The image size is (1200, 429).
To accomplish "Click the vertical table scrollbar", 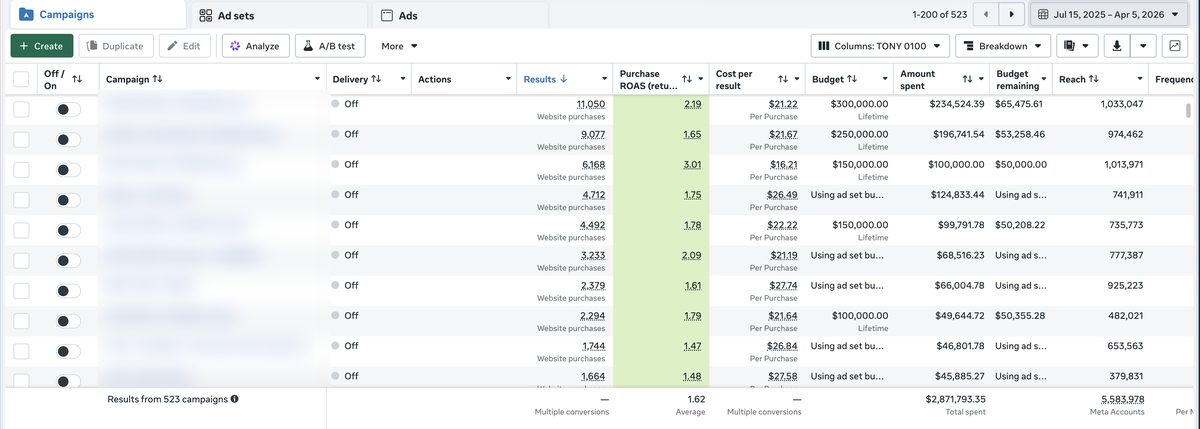I will tap(1188, 111).
